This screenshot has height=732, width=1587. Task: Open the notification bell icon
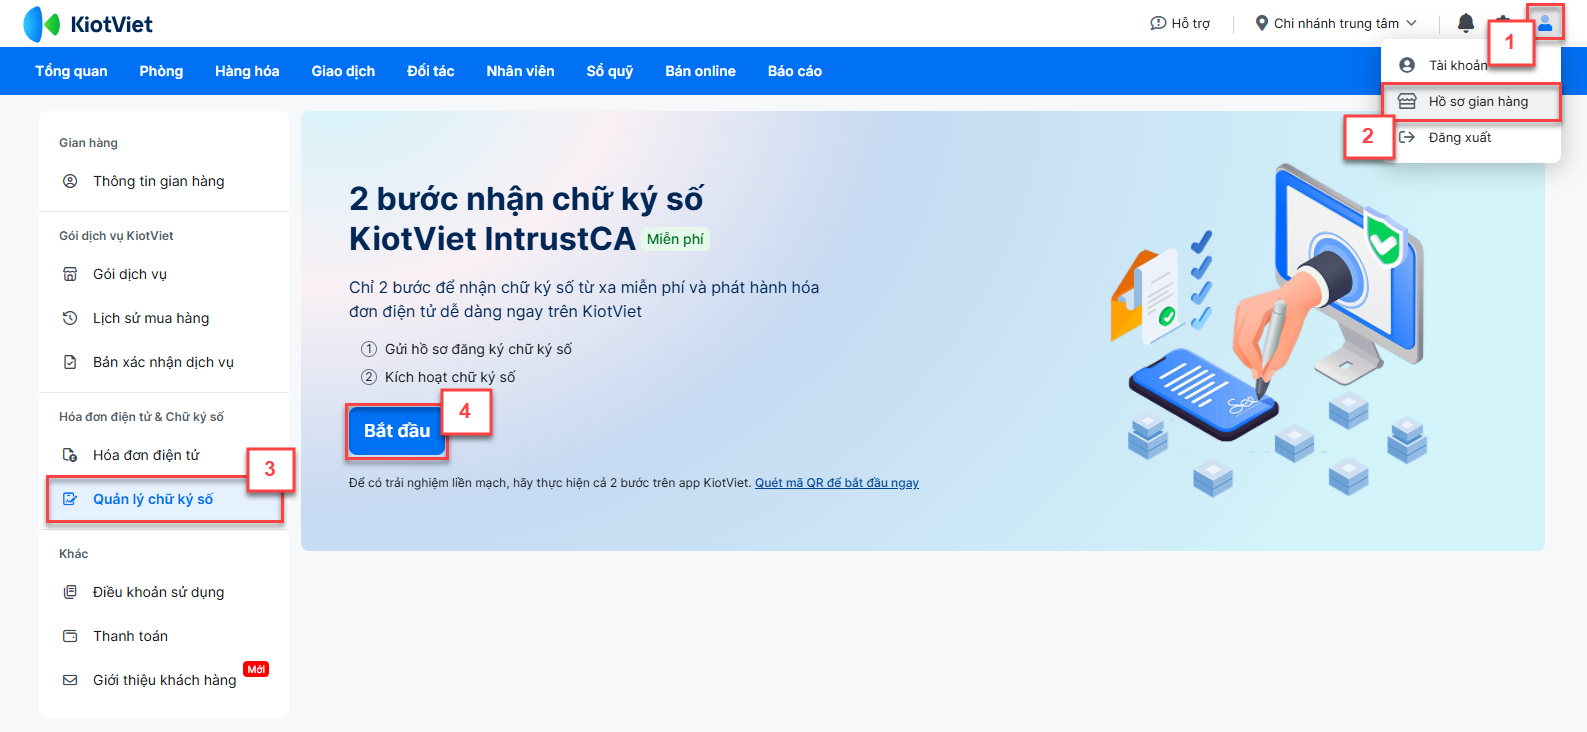point(1466,23)
